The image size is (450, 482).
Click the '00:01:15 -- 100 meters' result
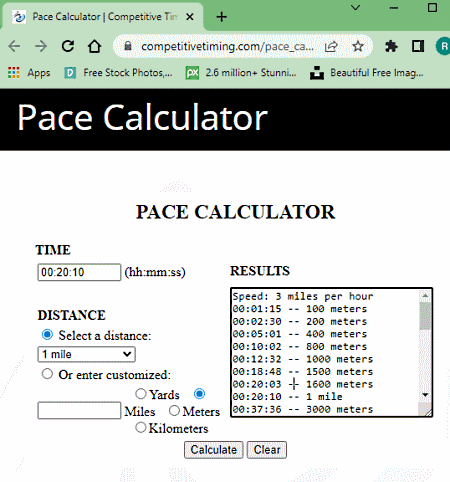(x=300, y=309)
